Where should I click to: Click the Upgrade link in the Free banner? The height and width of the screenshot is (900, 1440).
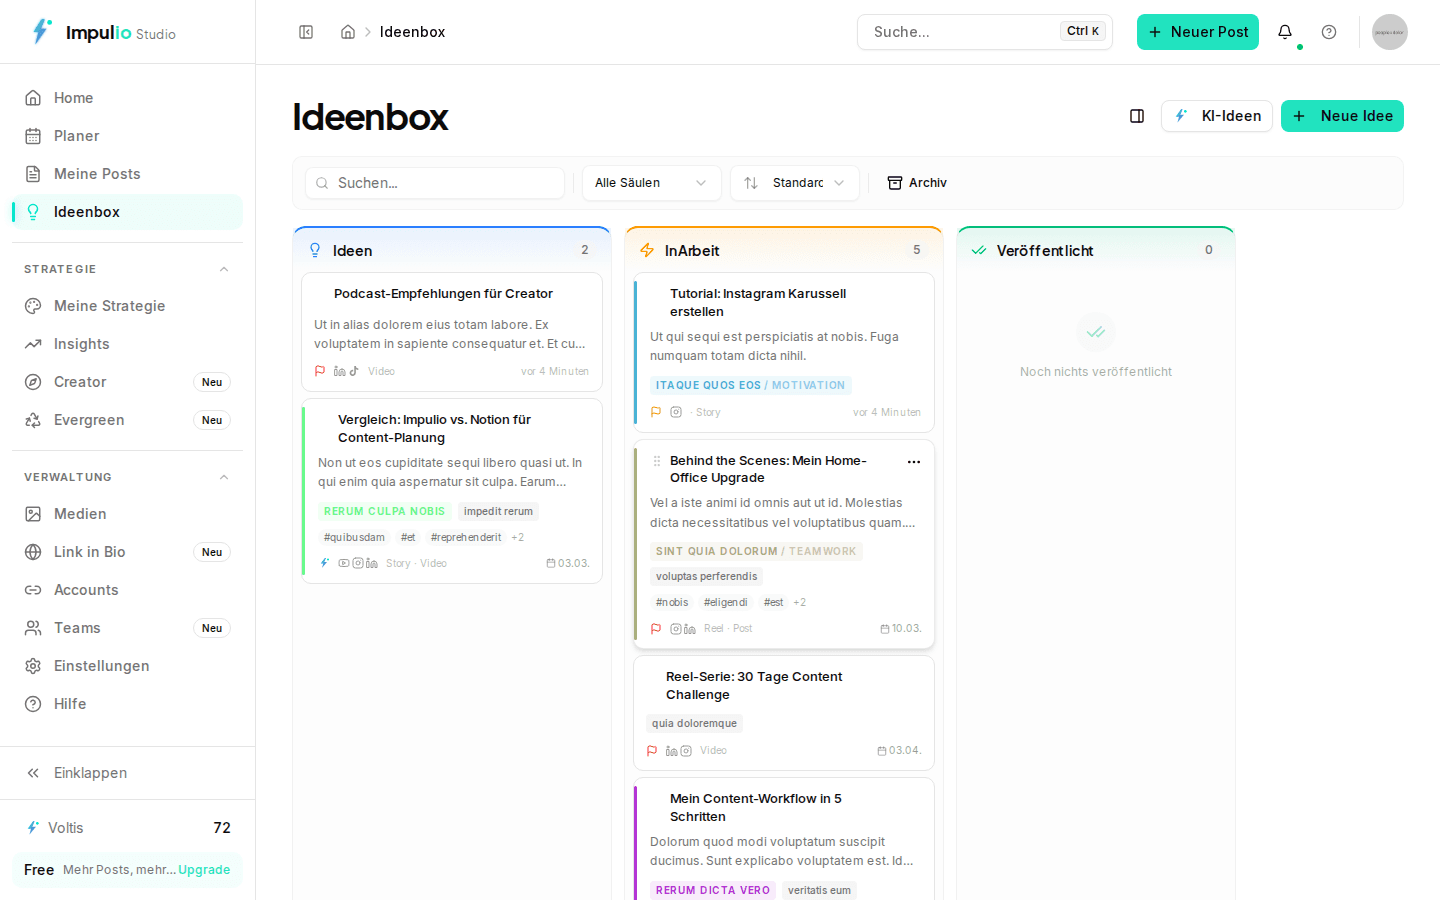coord(204,869)
